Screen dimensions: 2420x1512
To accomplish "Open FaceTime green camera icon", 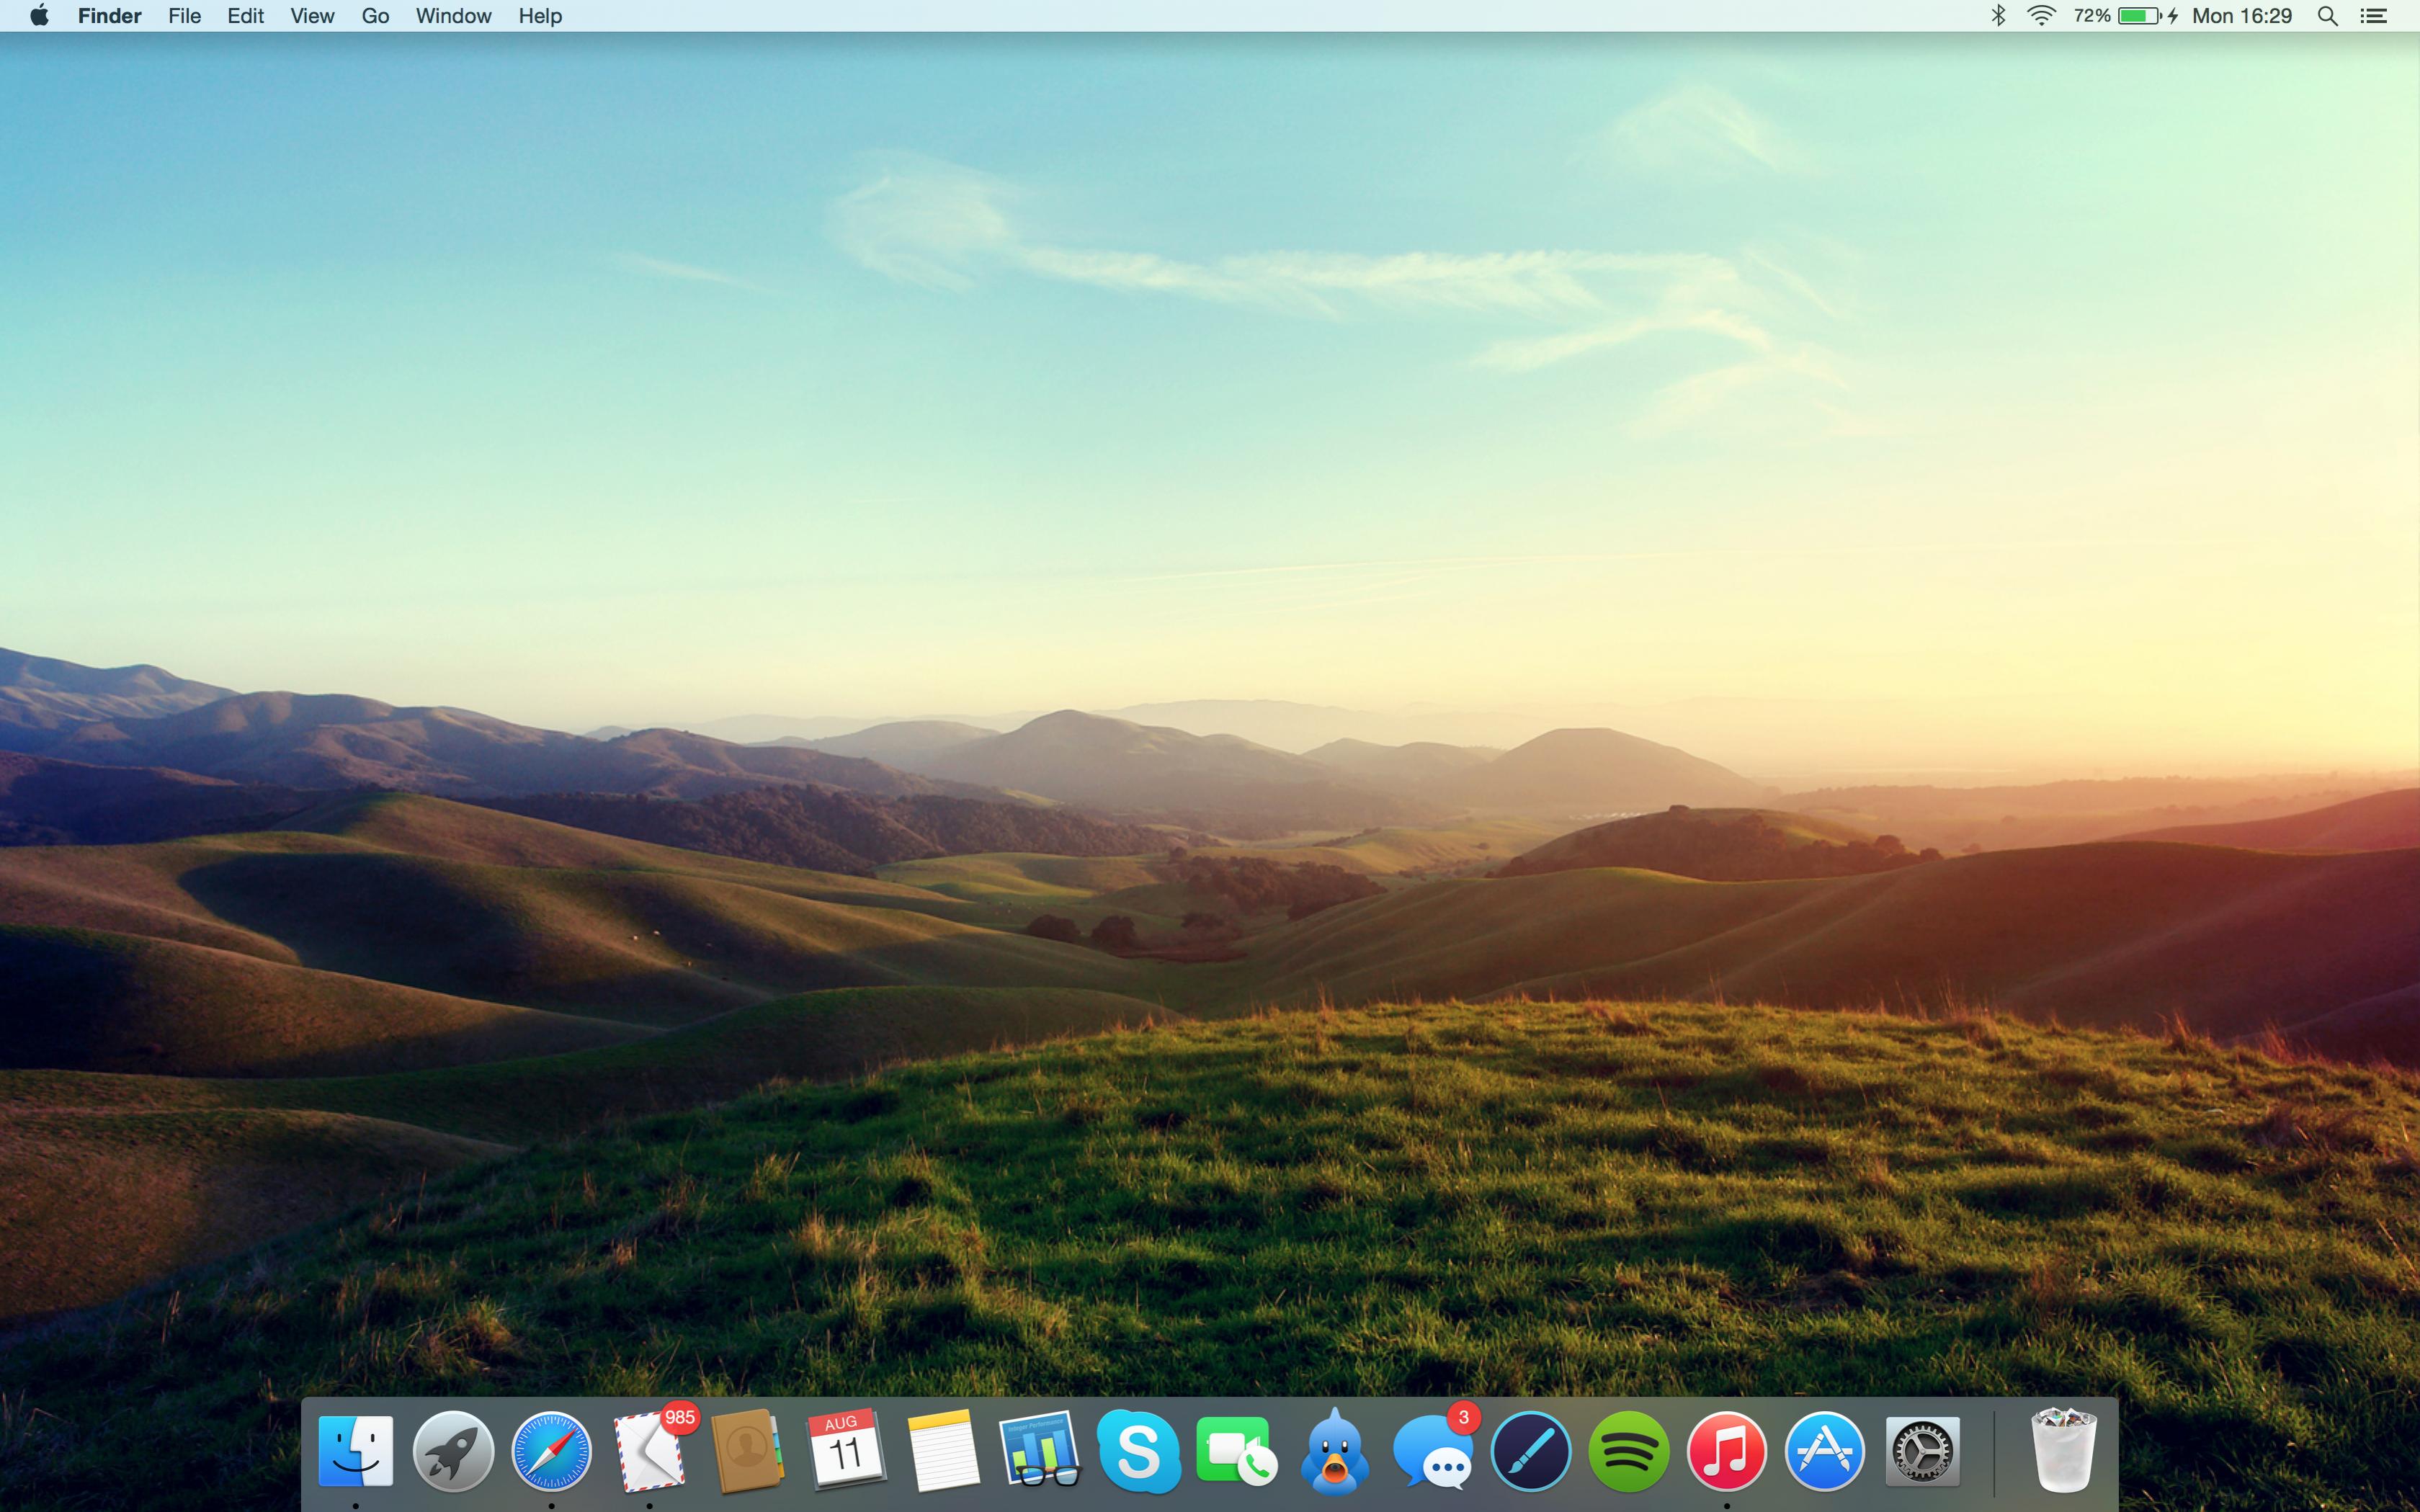I will [x=1236, y=1451].
